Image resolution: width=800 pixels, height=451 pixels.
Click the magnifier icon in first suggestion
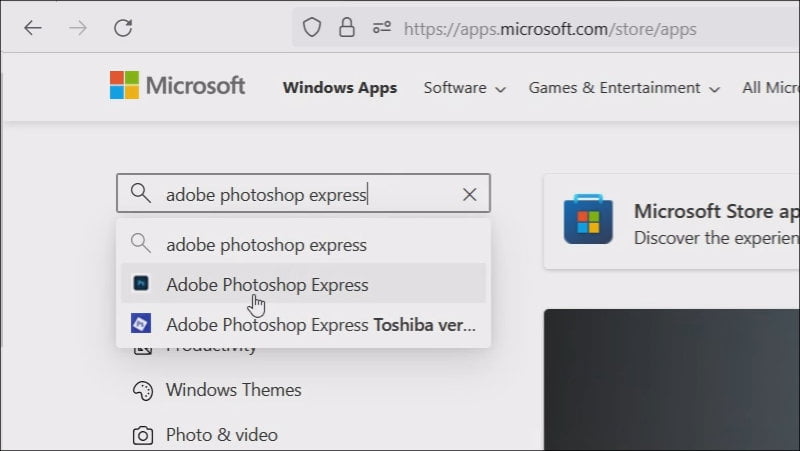click(x=140, y=243)
